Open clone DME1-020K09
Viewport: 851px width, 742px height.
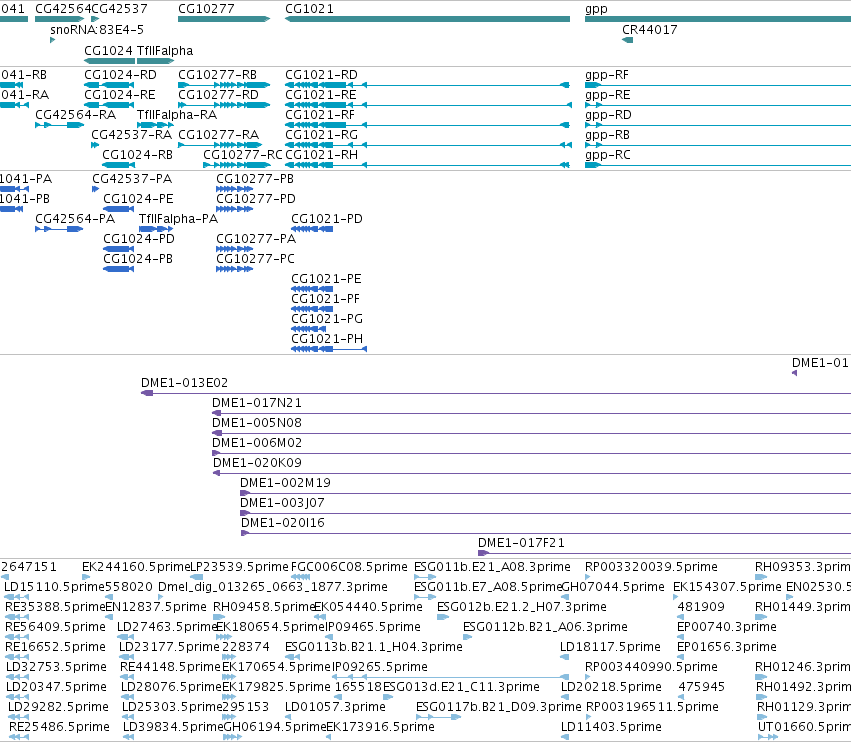257,463
